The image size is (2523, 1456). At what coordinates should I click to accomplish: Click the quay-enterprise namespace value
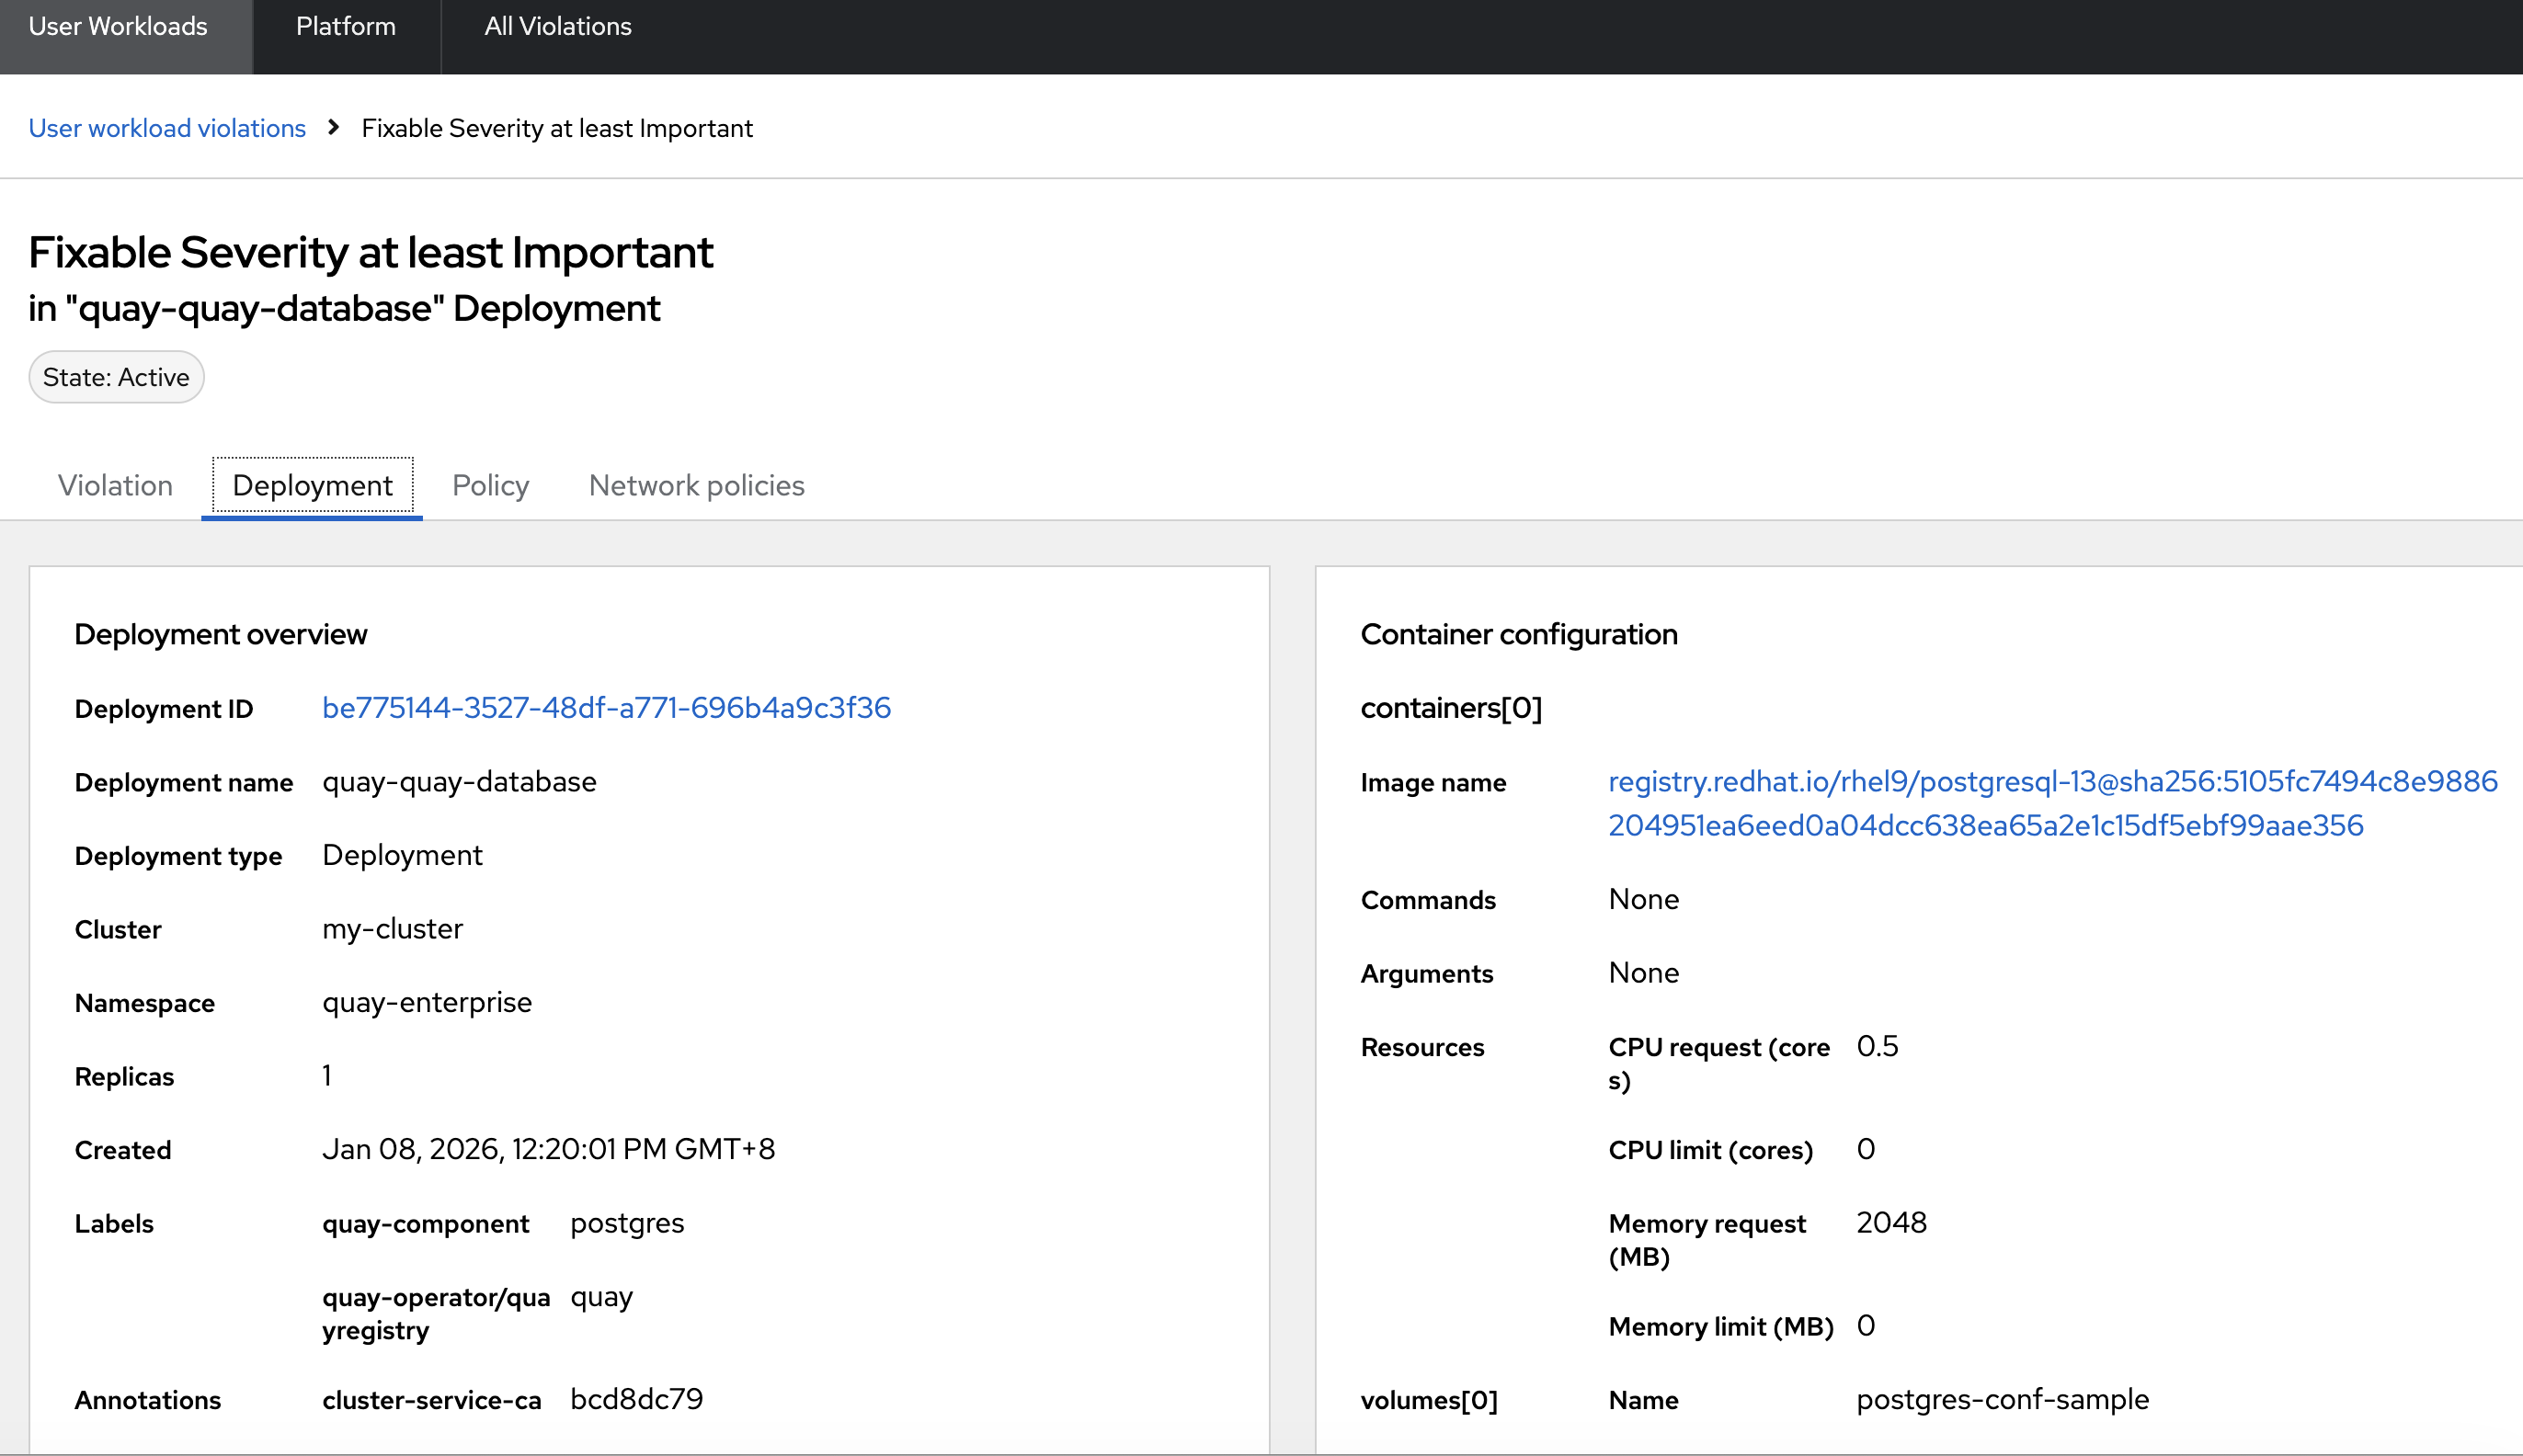[x=427, y=1002]
